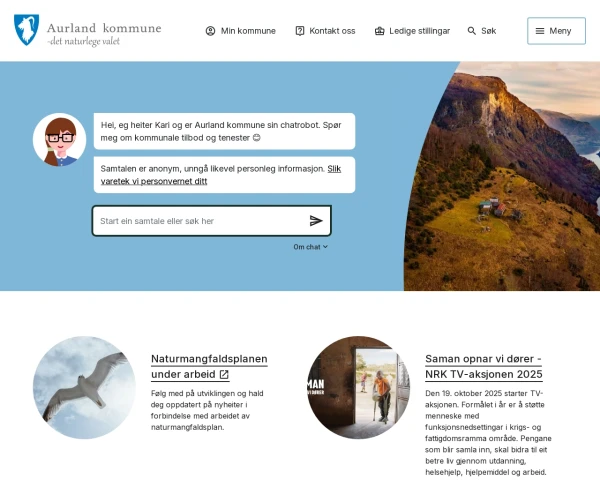The image size is (600, 480).
Task: Click the seagull thumbnail image
Action: point(84,387)
